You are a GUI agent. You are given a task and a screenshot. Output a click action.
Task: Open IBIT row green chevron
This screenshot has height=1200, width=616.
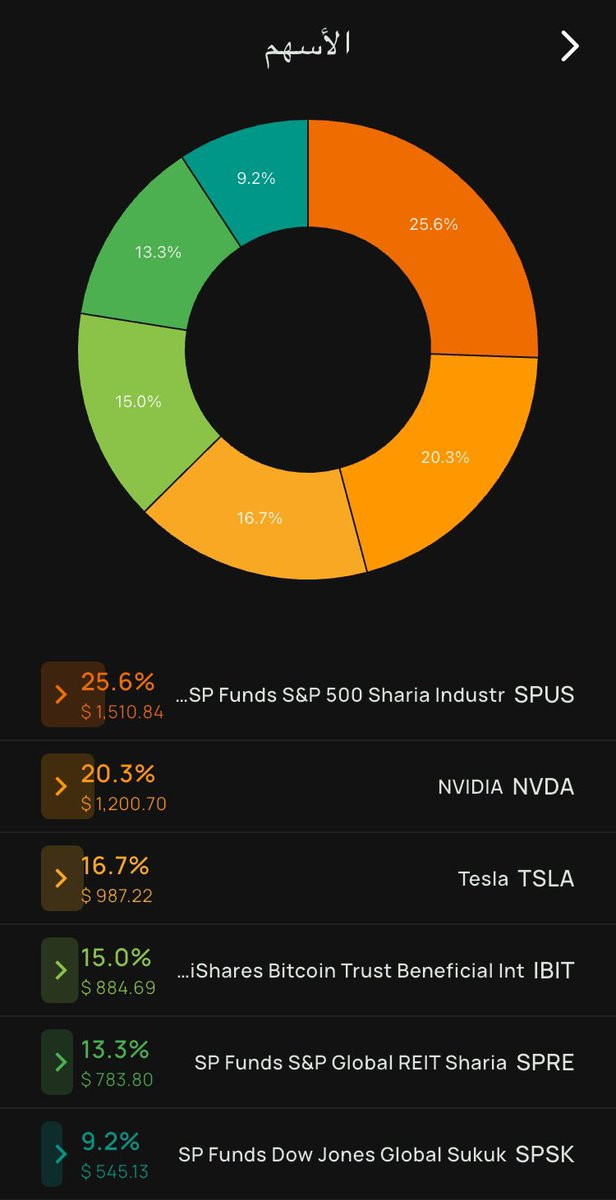61,970
